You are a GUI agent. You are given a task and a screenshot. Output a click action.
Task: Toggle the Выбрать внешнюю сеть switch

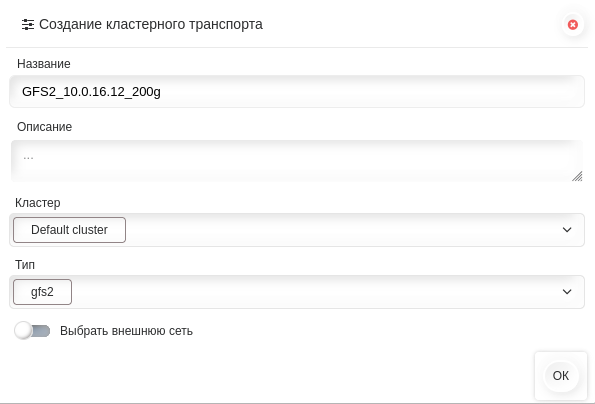pyautogui.click(x=32, y=331)
